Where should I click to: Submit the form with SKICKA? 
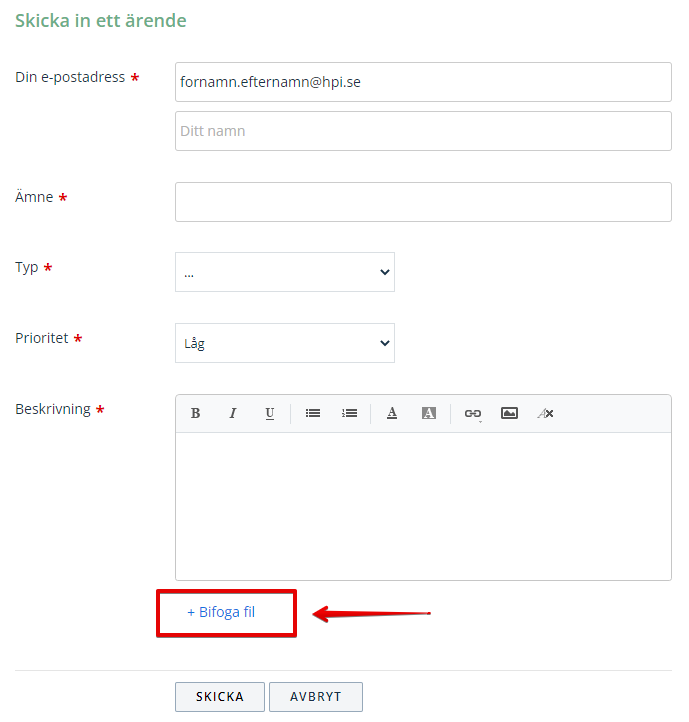point(220,697)
